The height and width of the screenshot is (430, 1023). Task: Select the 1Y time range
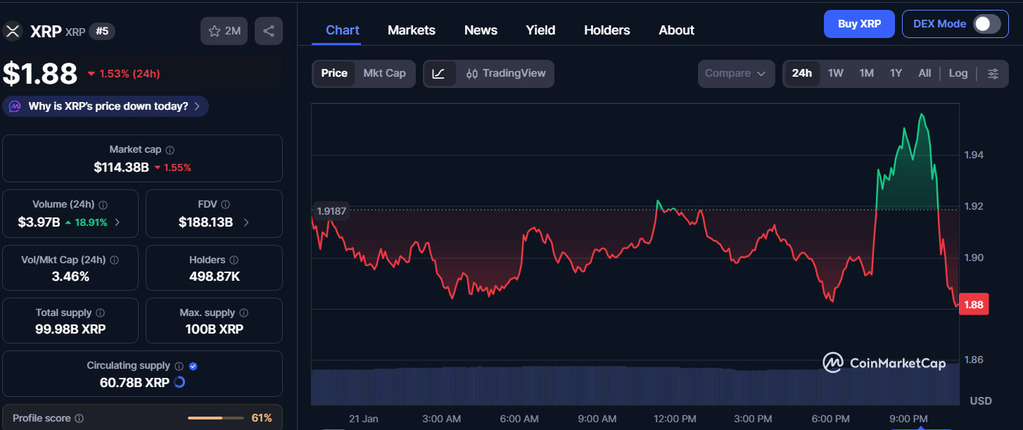pyautogui.click(x=896, y=73)
